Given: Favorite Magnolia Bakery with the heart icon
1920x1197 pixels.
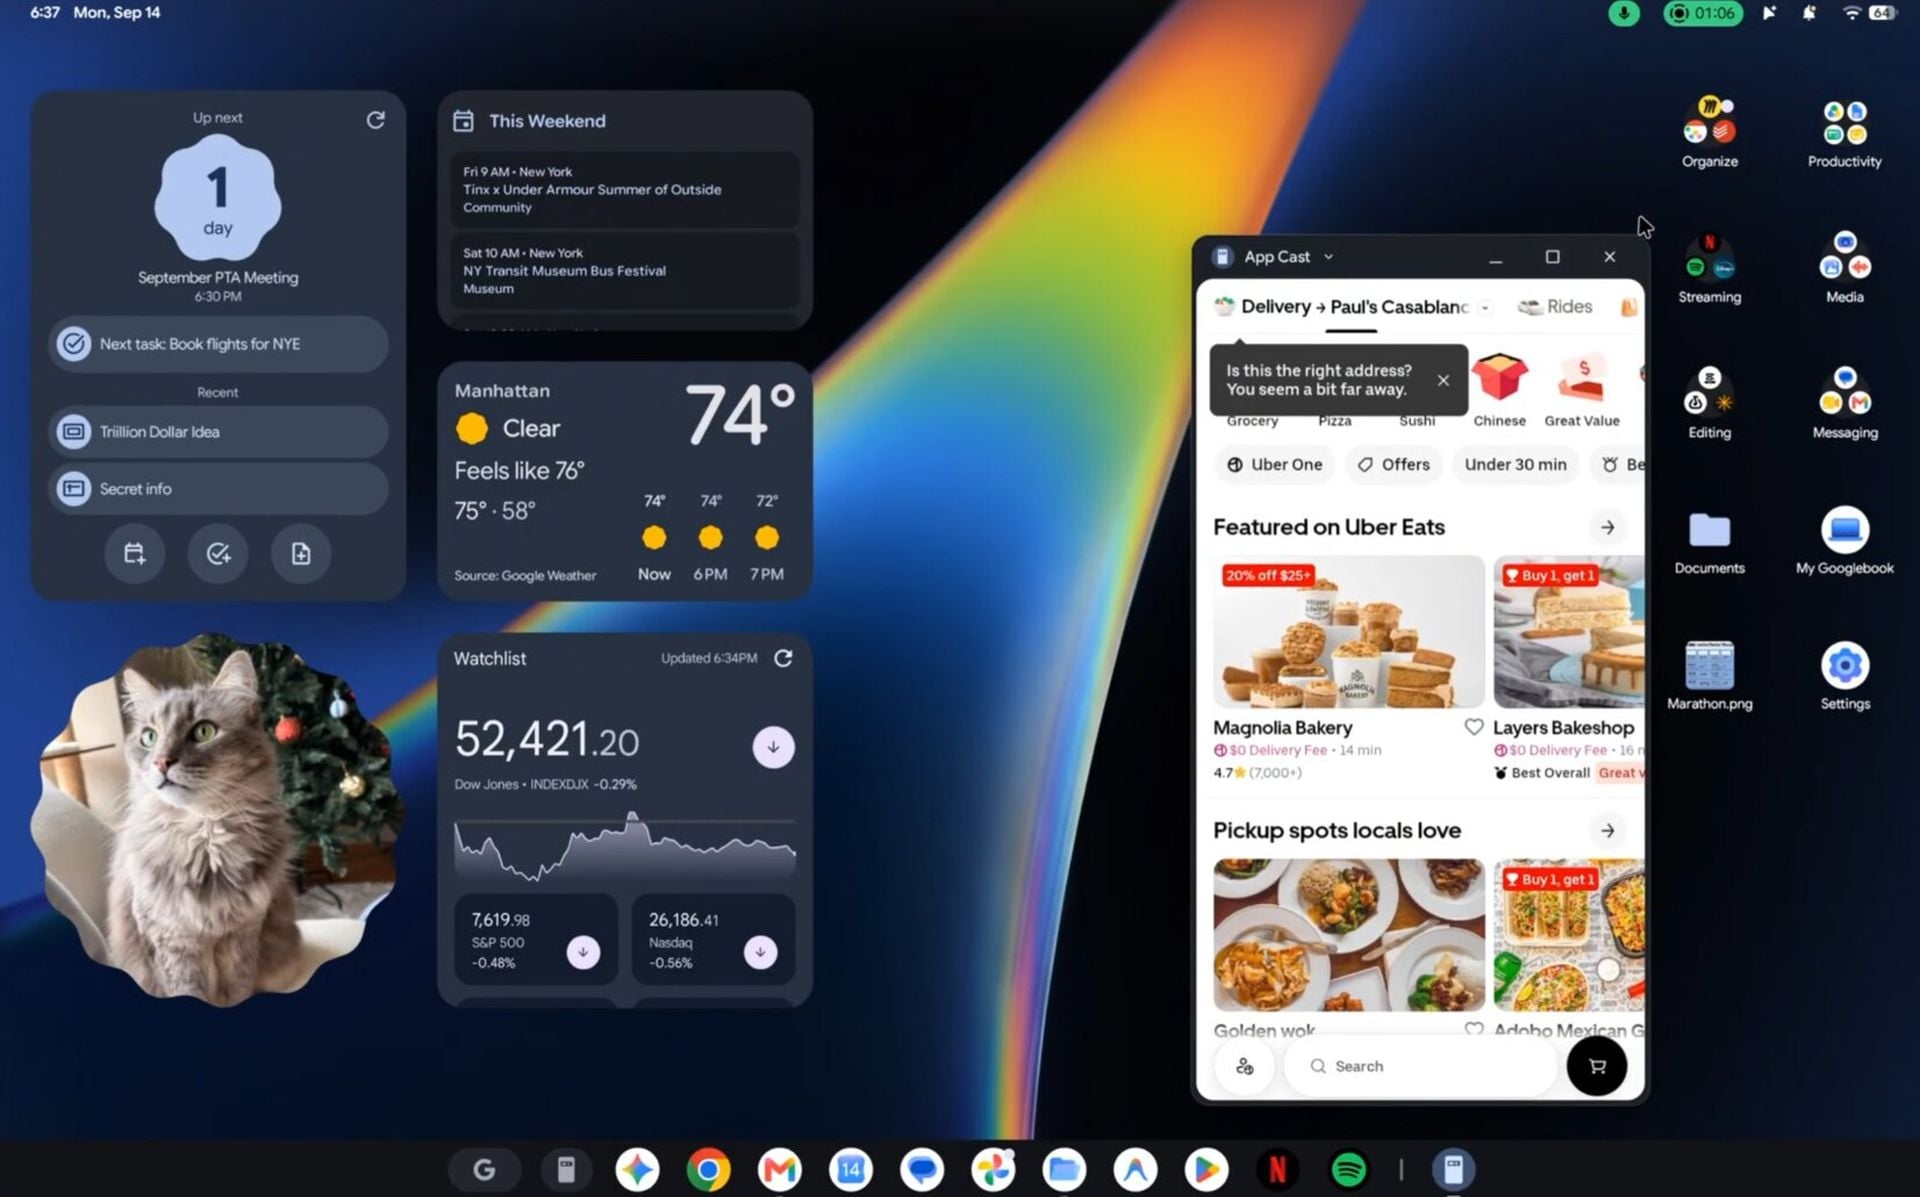Looking at the screenshot, I should [1473, 727].
